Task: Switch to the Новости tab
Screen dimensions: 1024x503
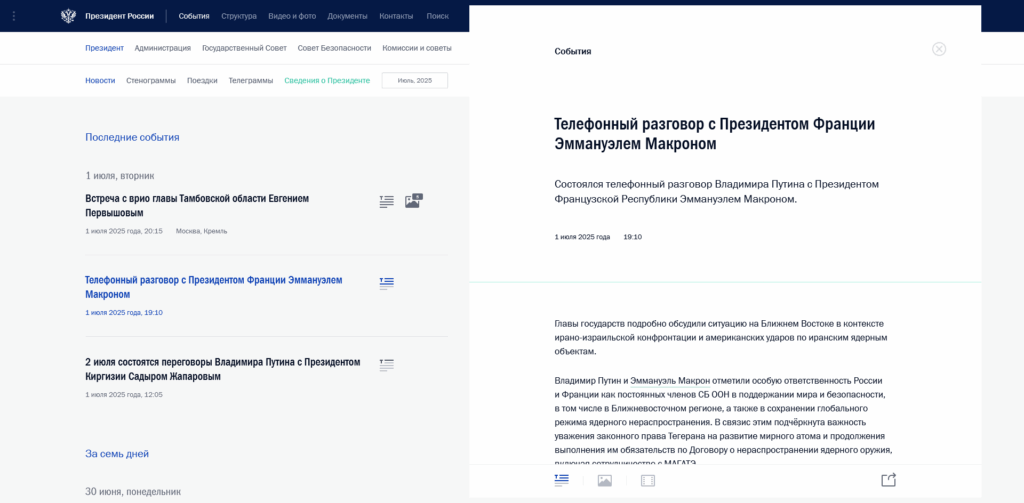Action: click(100, 80)
